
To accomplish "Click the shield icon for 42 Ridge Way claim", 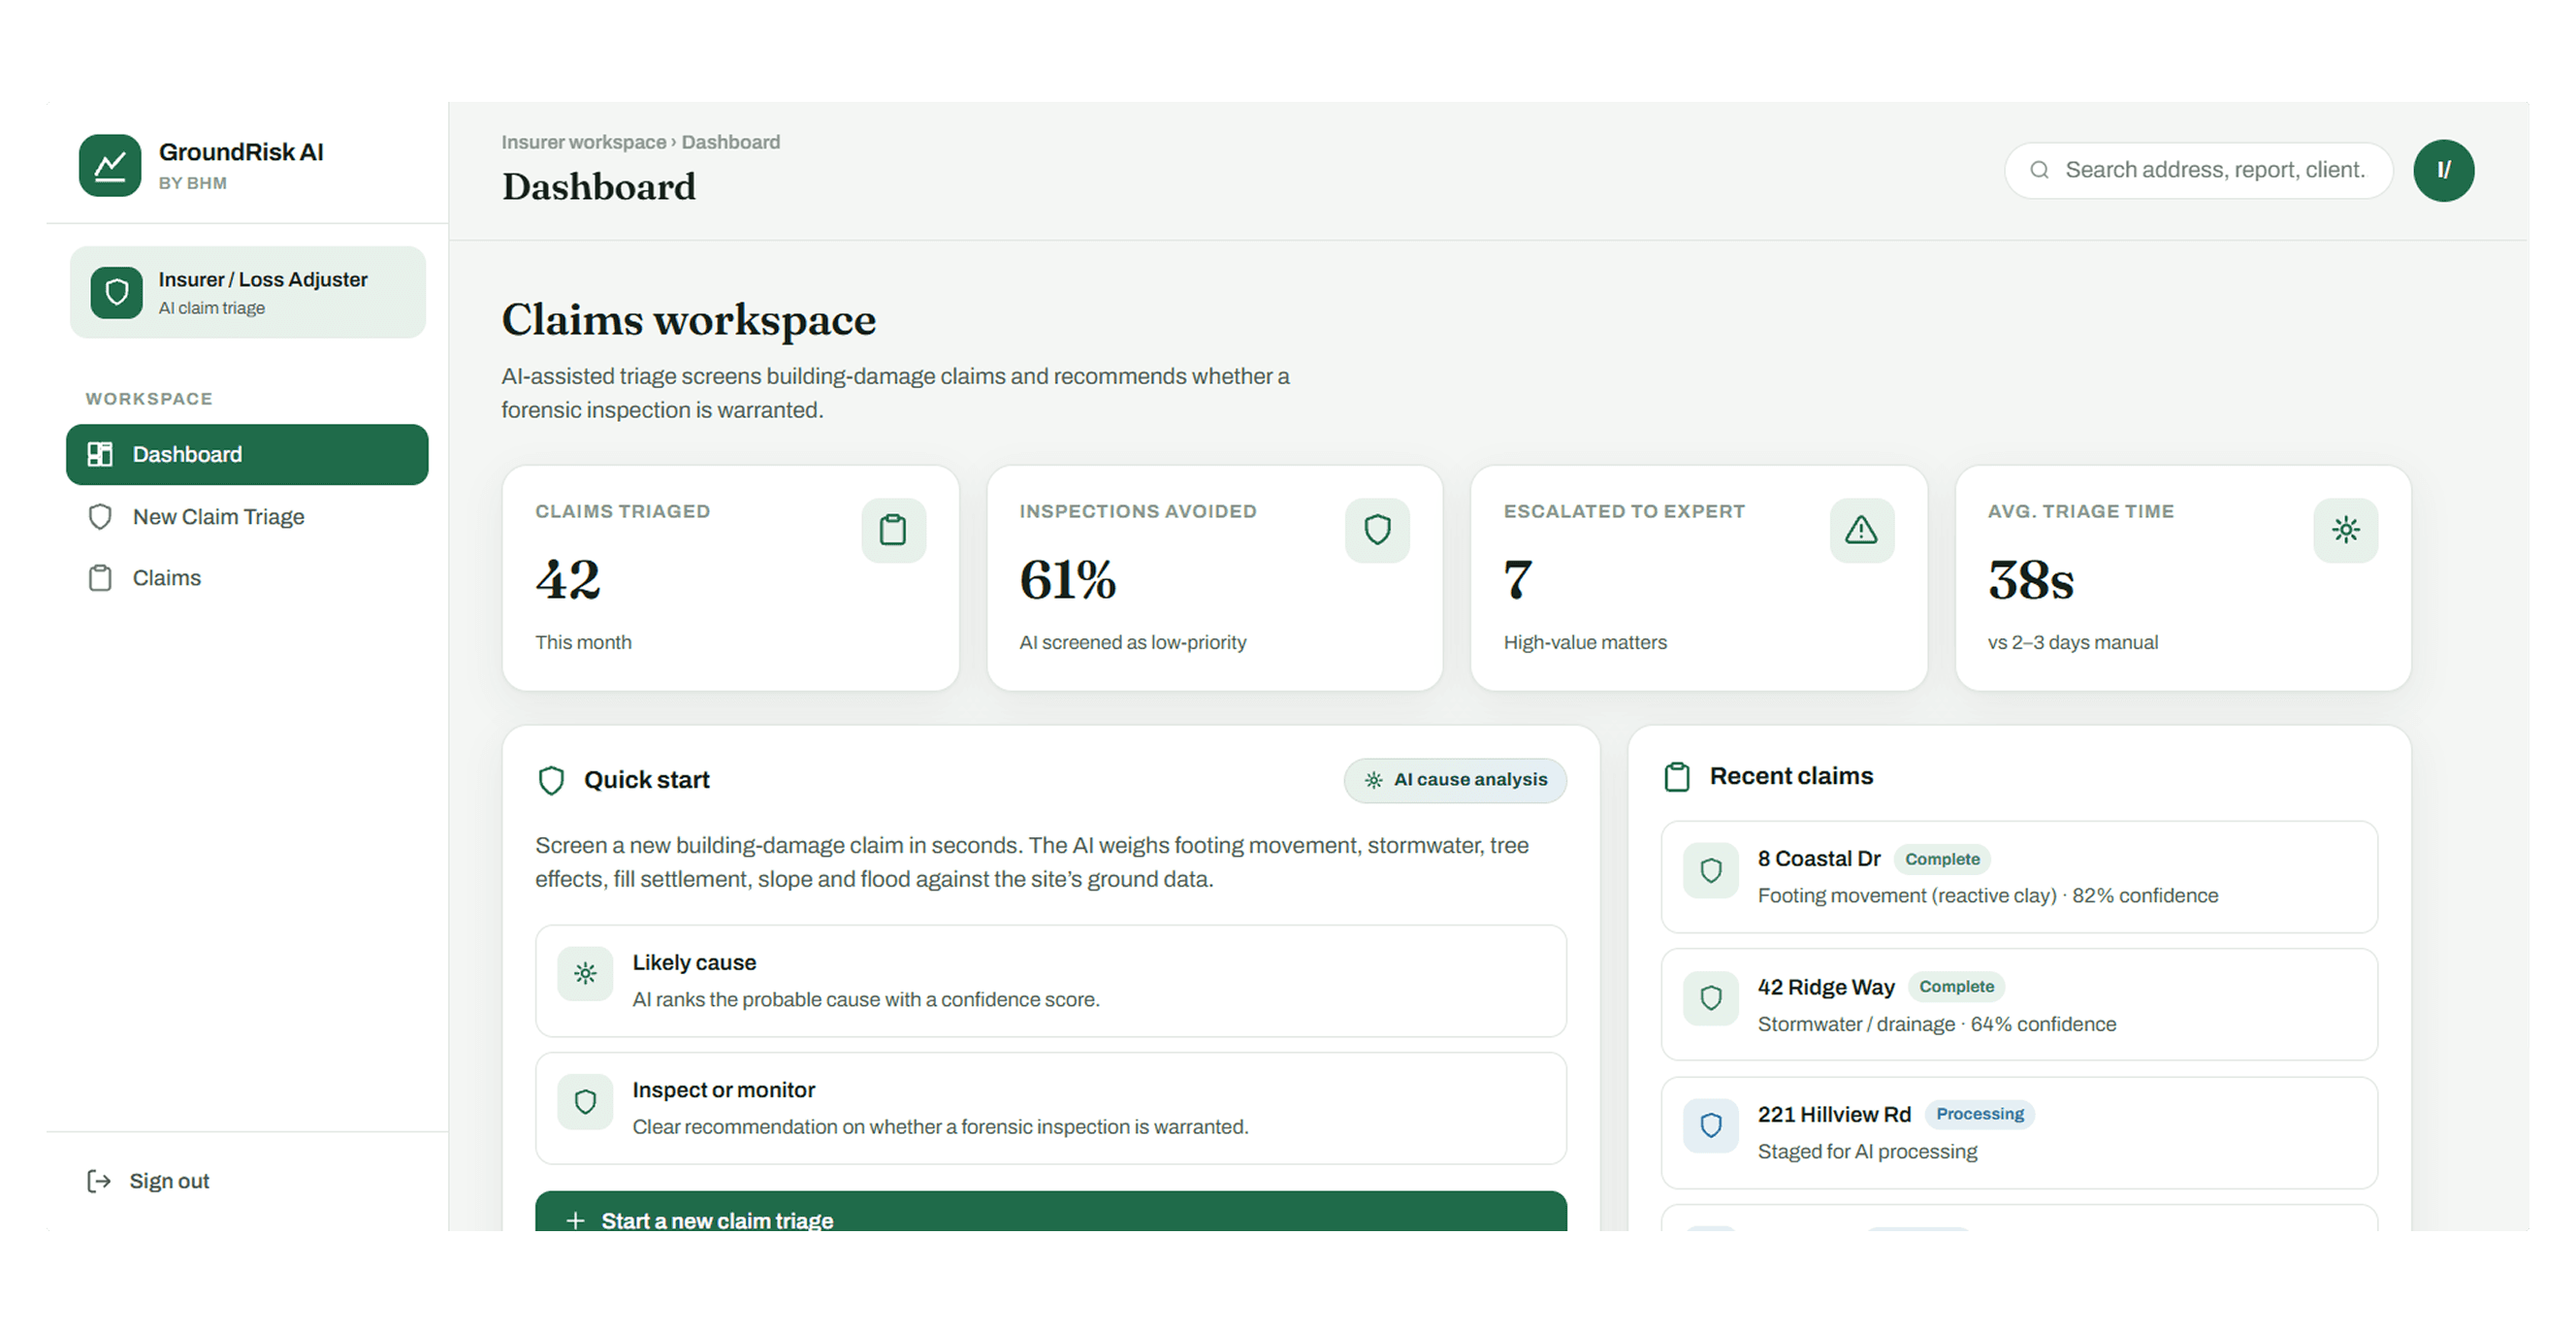I will (x=1711, y=998).
